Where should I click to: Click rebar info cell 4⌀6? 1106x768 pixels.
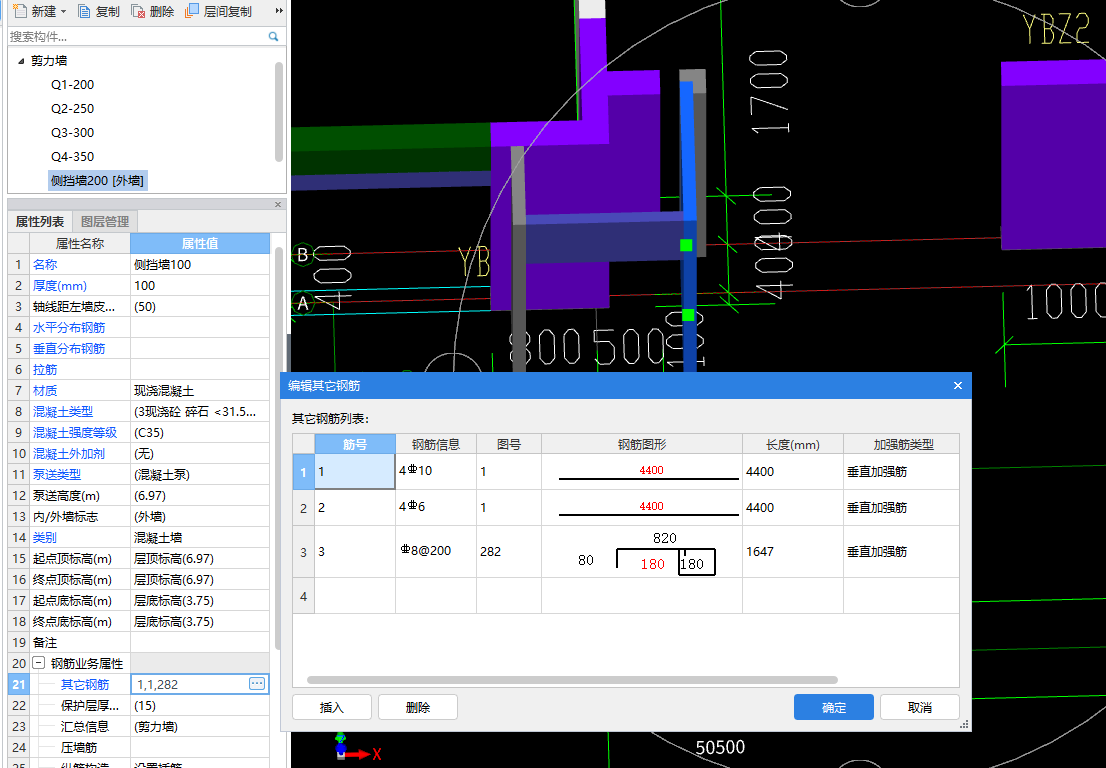(436, 508)
